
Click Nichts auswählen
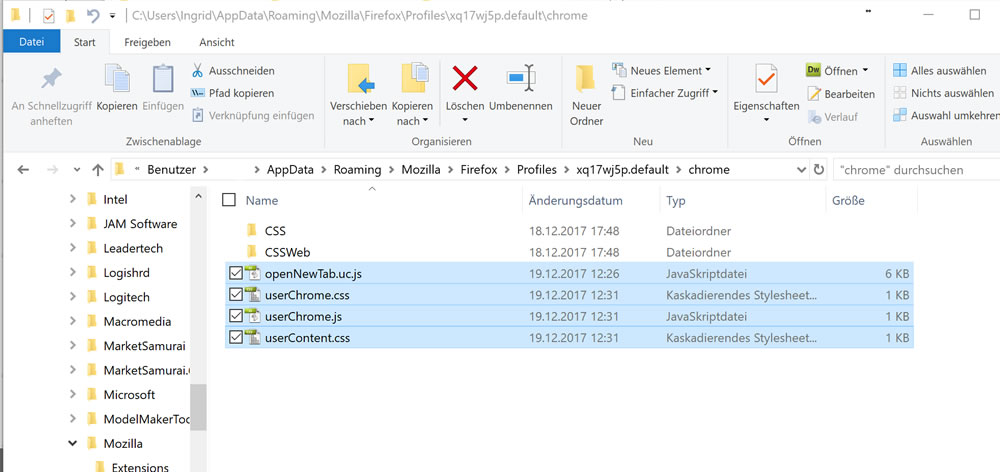[x=943, y=93]
